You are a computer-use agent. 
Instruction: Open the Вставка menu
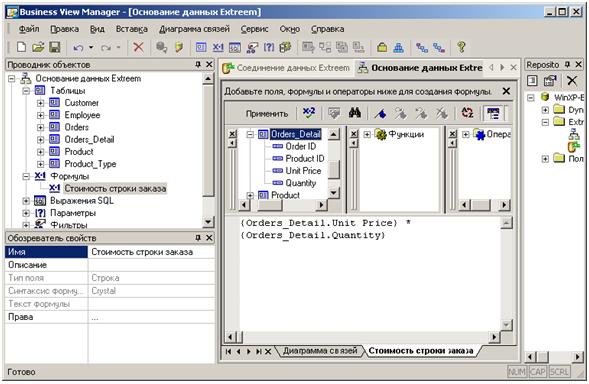pyautogui.click(x=131, y=29)
